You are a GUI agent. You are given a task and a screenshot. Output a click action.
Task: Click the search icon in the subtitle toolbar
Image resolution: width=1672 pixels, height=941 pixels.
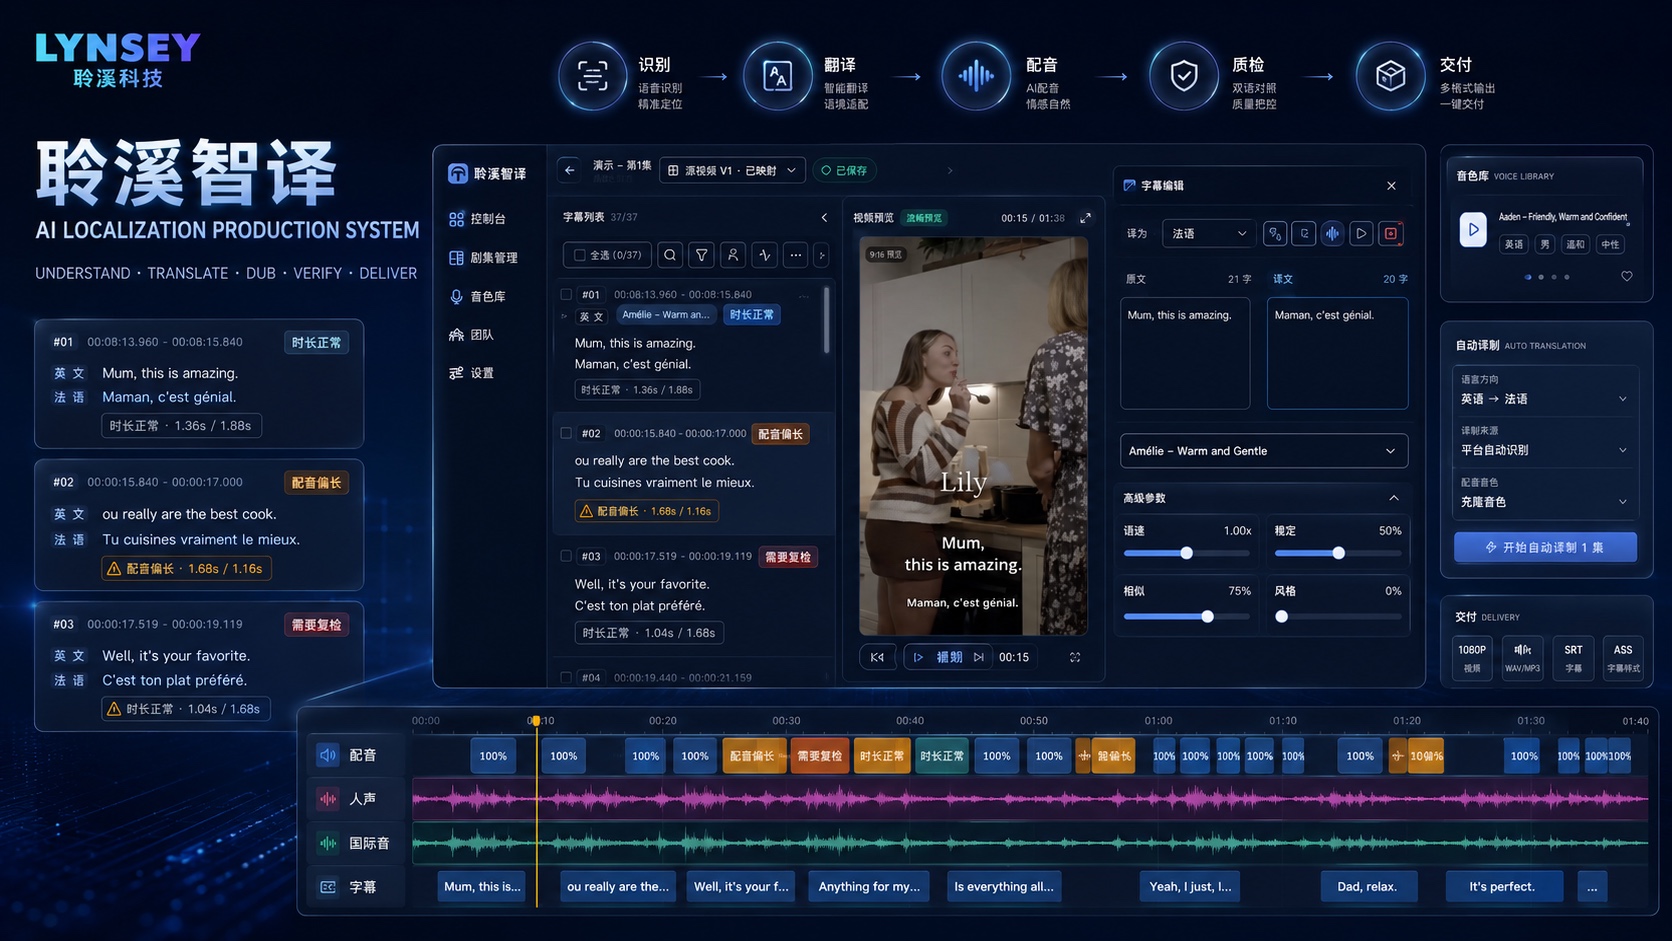click(x=670, y=255)
